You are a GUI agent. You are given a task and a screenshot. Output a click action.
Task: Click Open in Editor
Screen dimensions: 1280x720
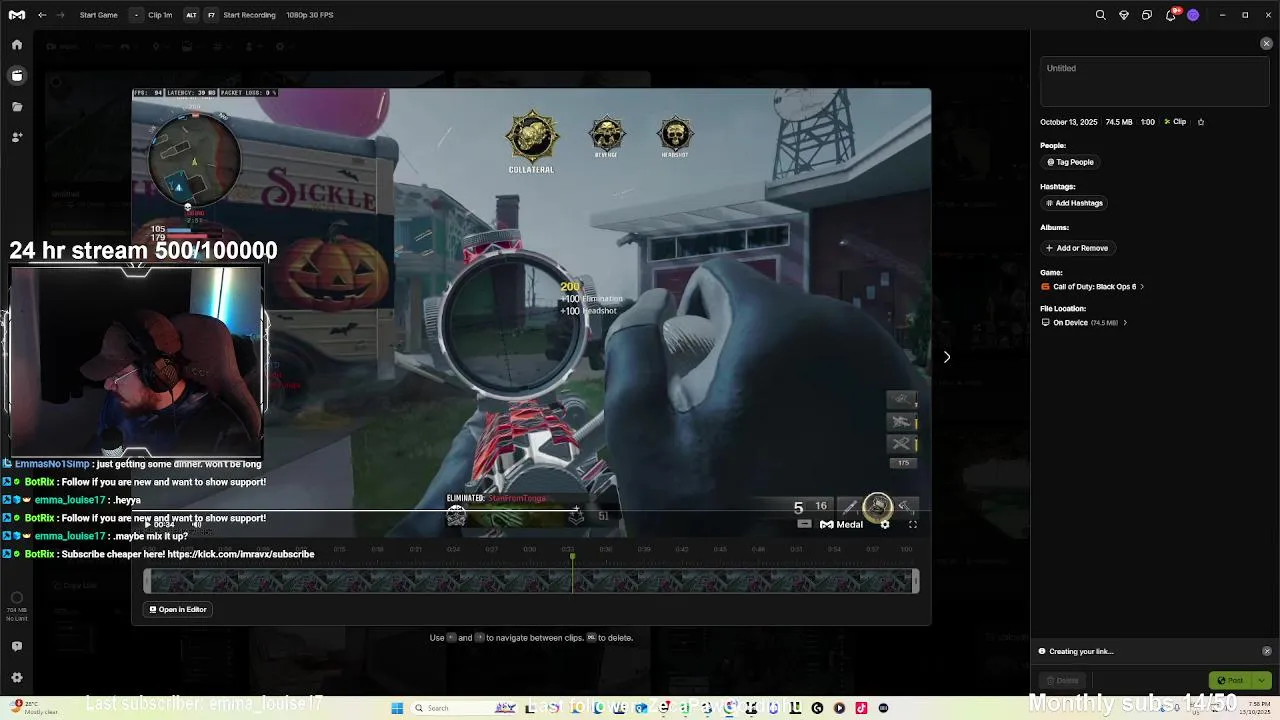(178, 609)
